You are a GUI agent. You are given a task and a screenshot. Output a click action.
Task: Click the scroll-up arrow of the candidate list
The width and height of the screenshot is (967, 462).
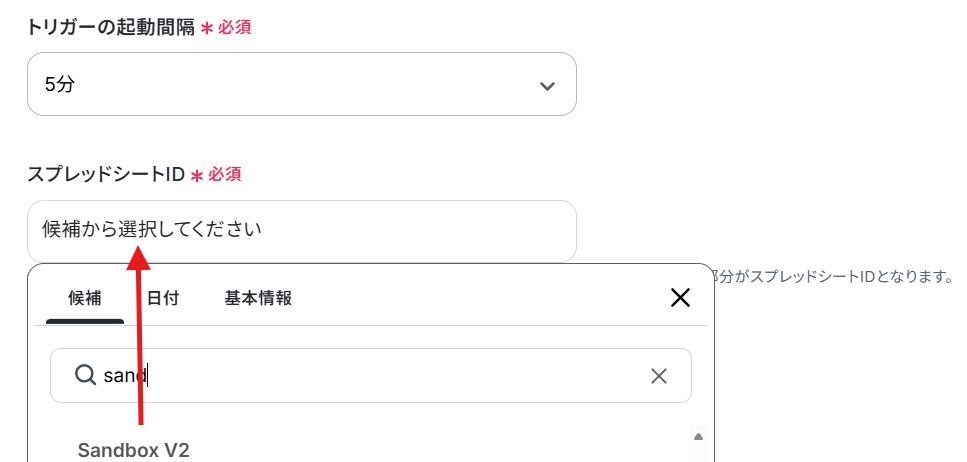[x=698, y=437]
